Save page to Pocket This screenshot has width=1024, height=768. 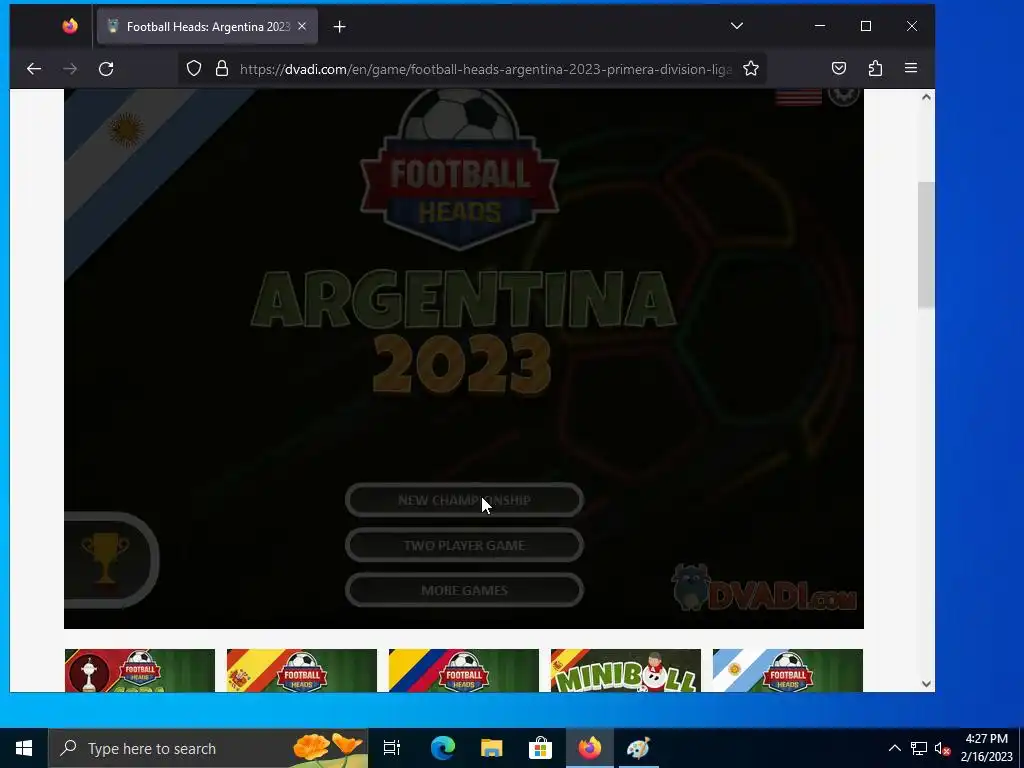[x=839, y=69]
